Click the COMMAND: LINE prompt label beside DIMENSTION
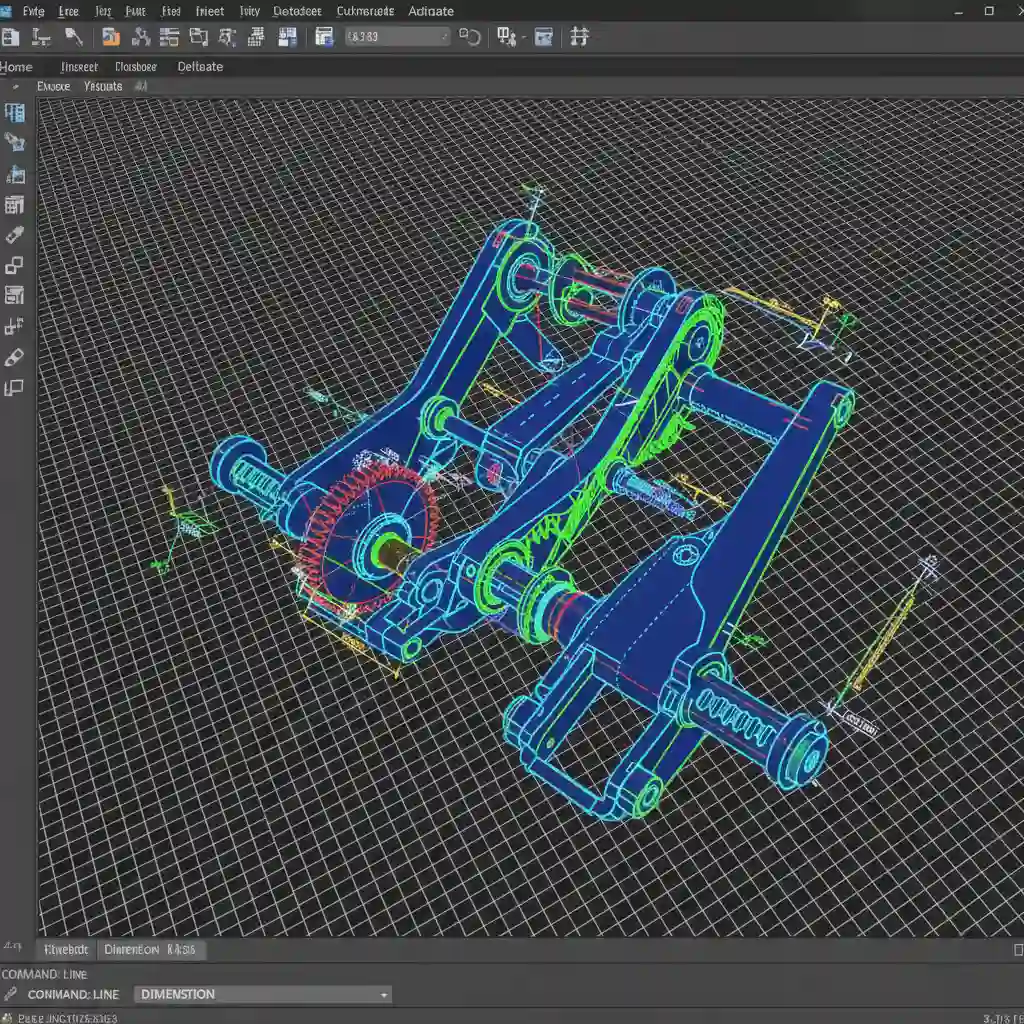The width and height of the screenshot is (1024, 1024). pos(73,995)
